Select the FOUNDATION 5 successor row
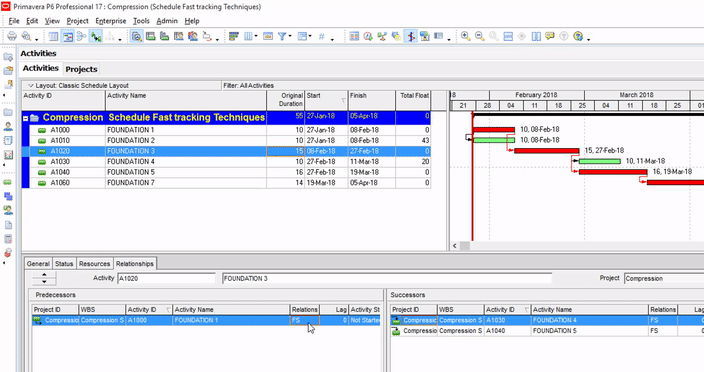704x372 pixels. pyautogui.click(x=547, y=331)
